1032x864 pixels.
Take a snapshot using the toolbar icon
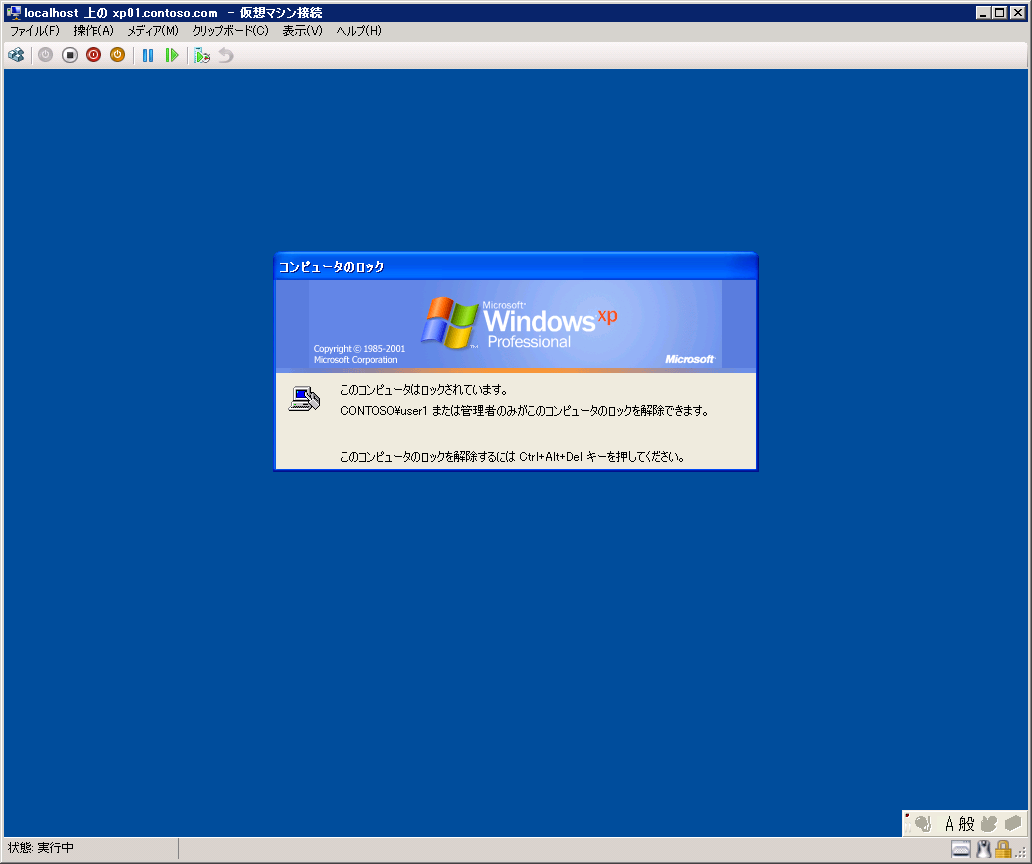[x=202, y=55]
